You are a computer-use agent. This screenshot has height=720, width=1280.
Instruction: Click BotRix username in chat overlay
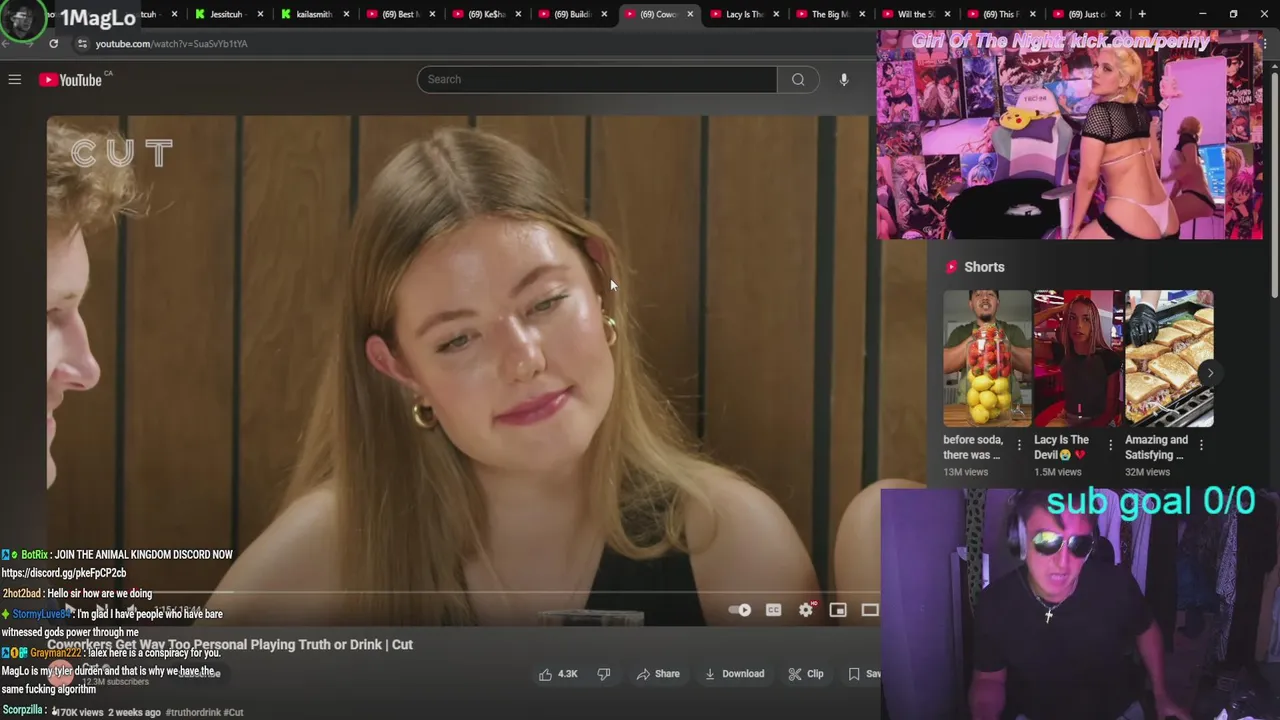(34, 555)
